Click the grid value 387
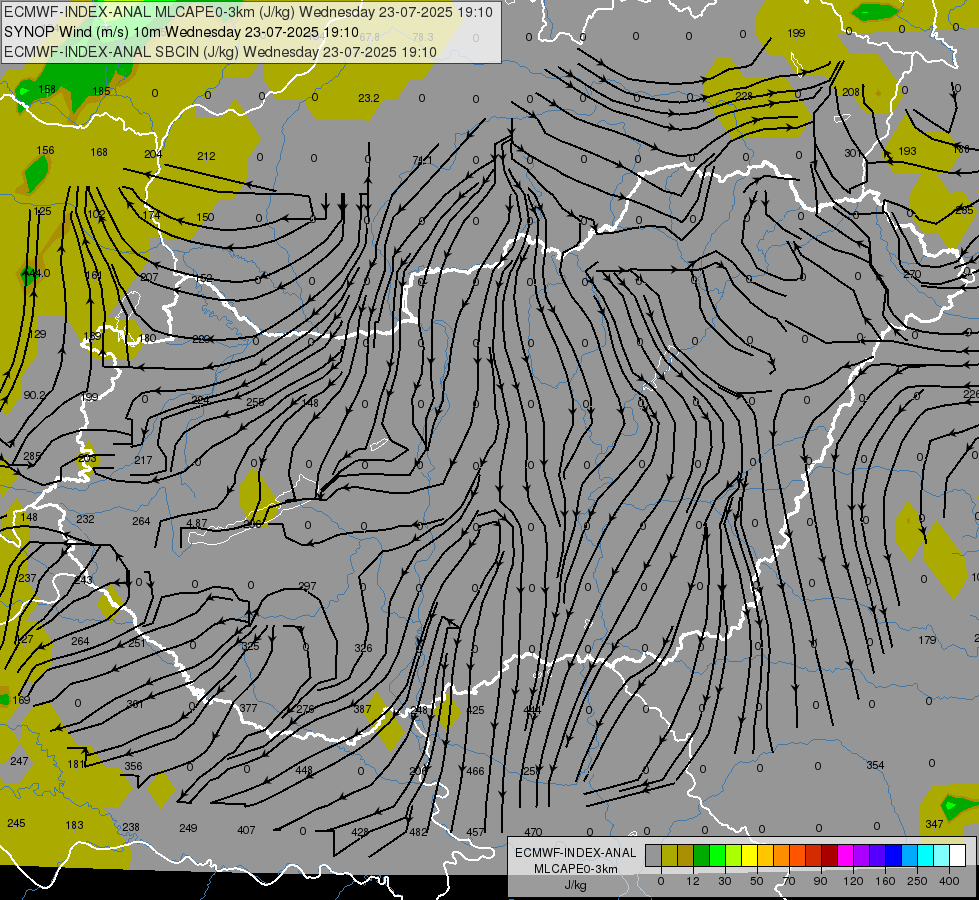The width and height of the screenshot is (979, 900). [362, 709]
